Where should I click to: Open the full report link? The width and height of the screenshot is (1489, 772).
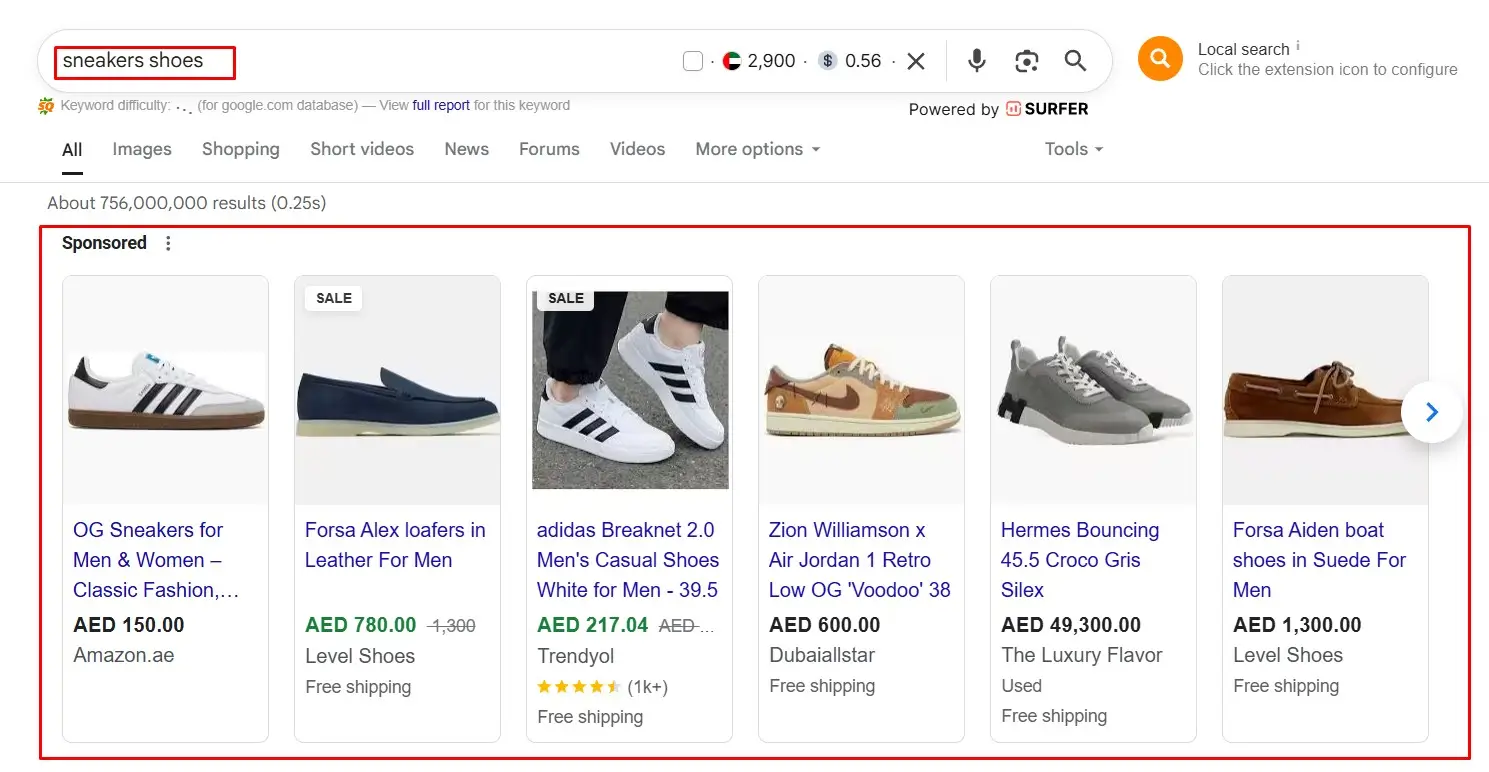[x=441, y=105]
